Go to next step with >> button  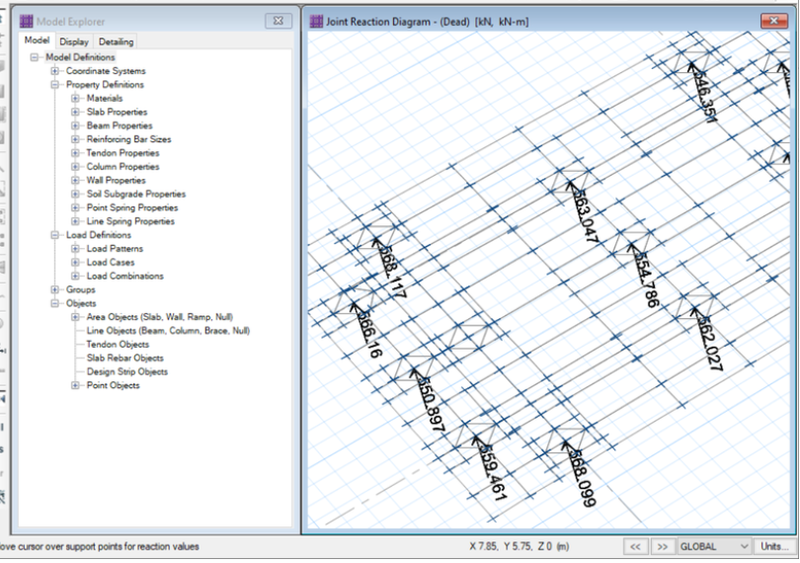662,547
